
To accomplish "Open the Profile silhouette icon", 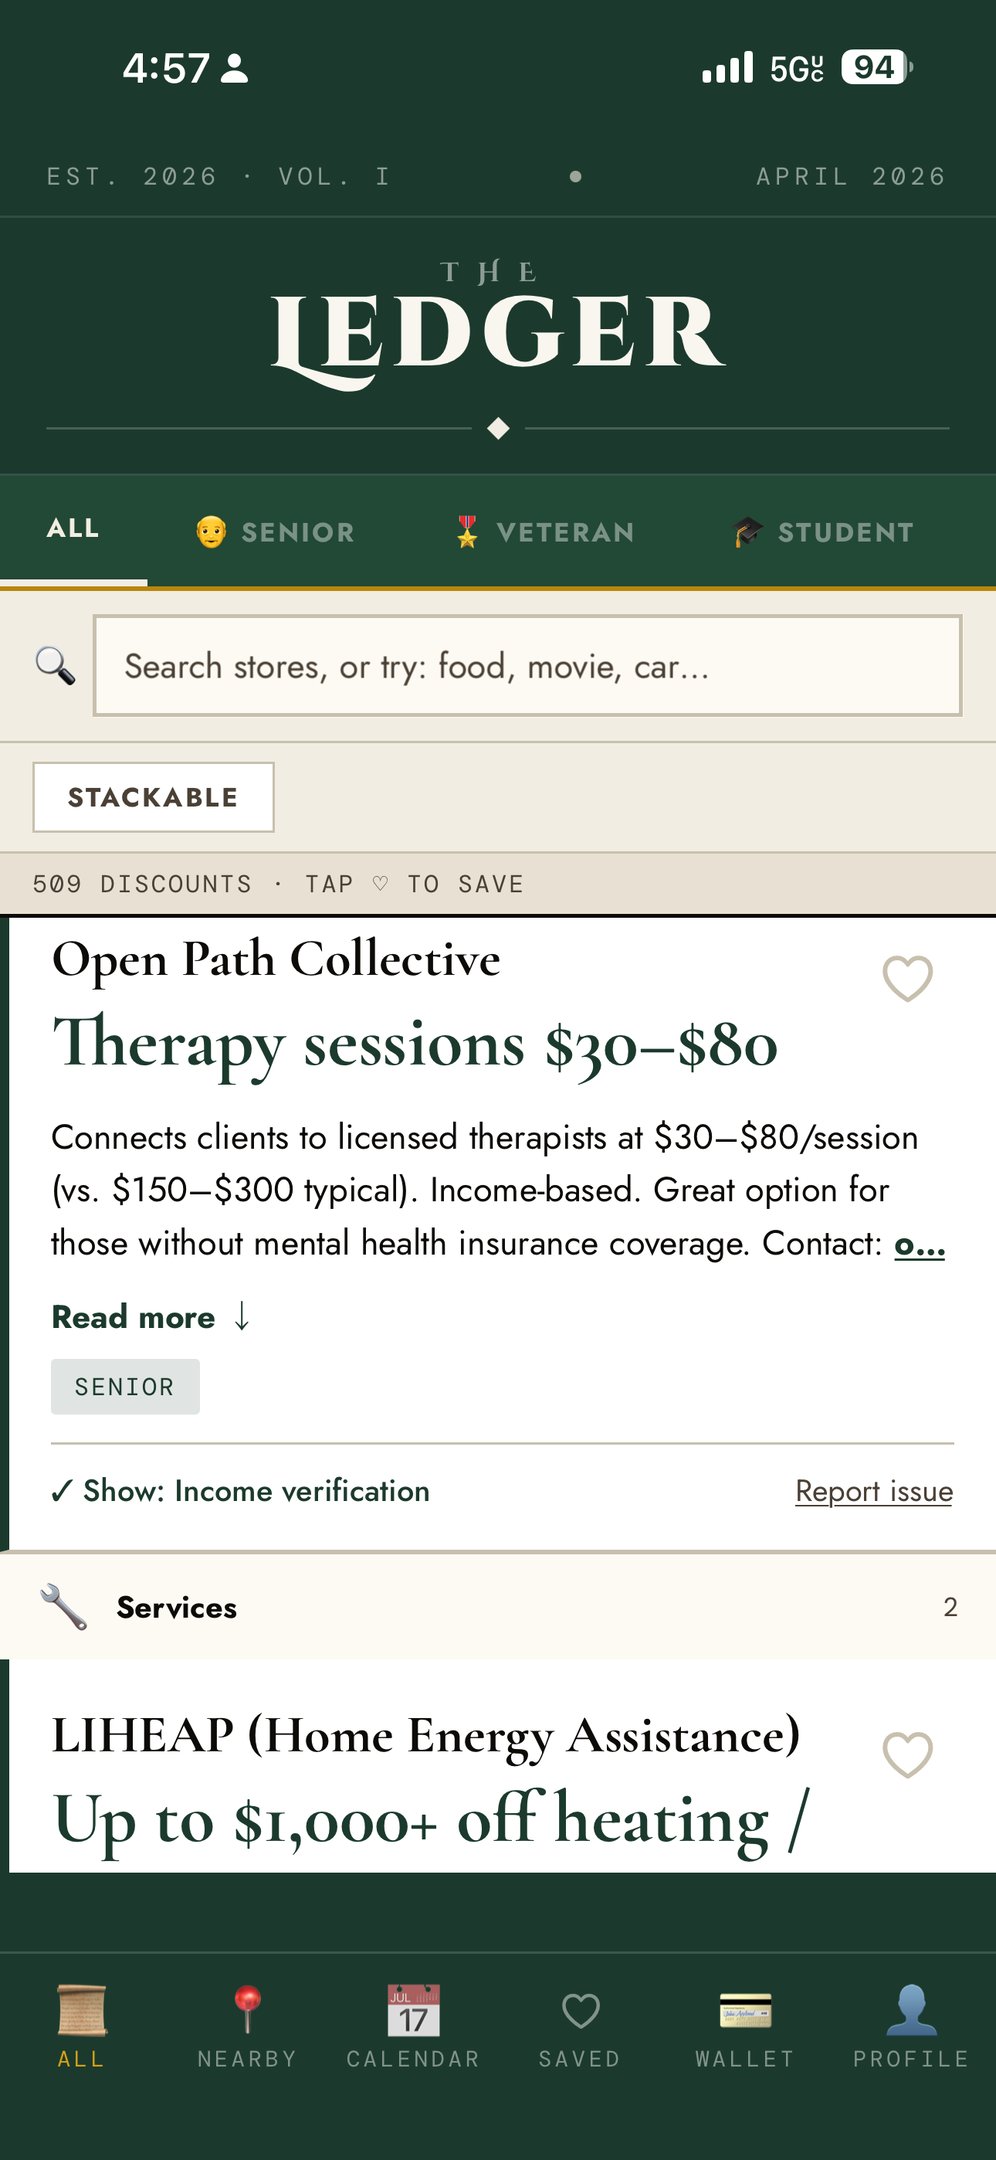I will [911, 2009].
